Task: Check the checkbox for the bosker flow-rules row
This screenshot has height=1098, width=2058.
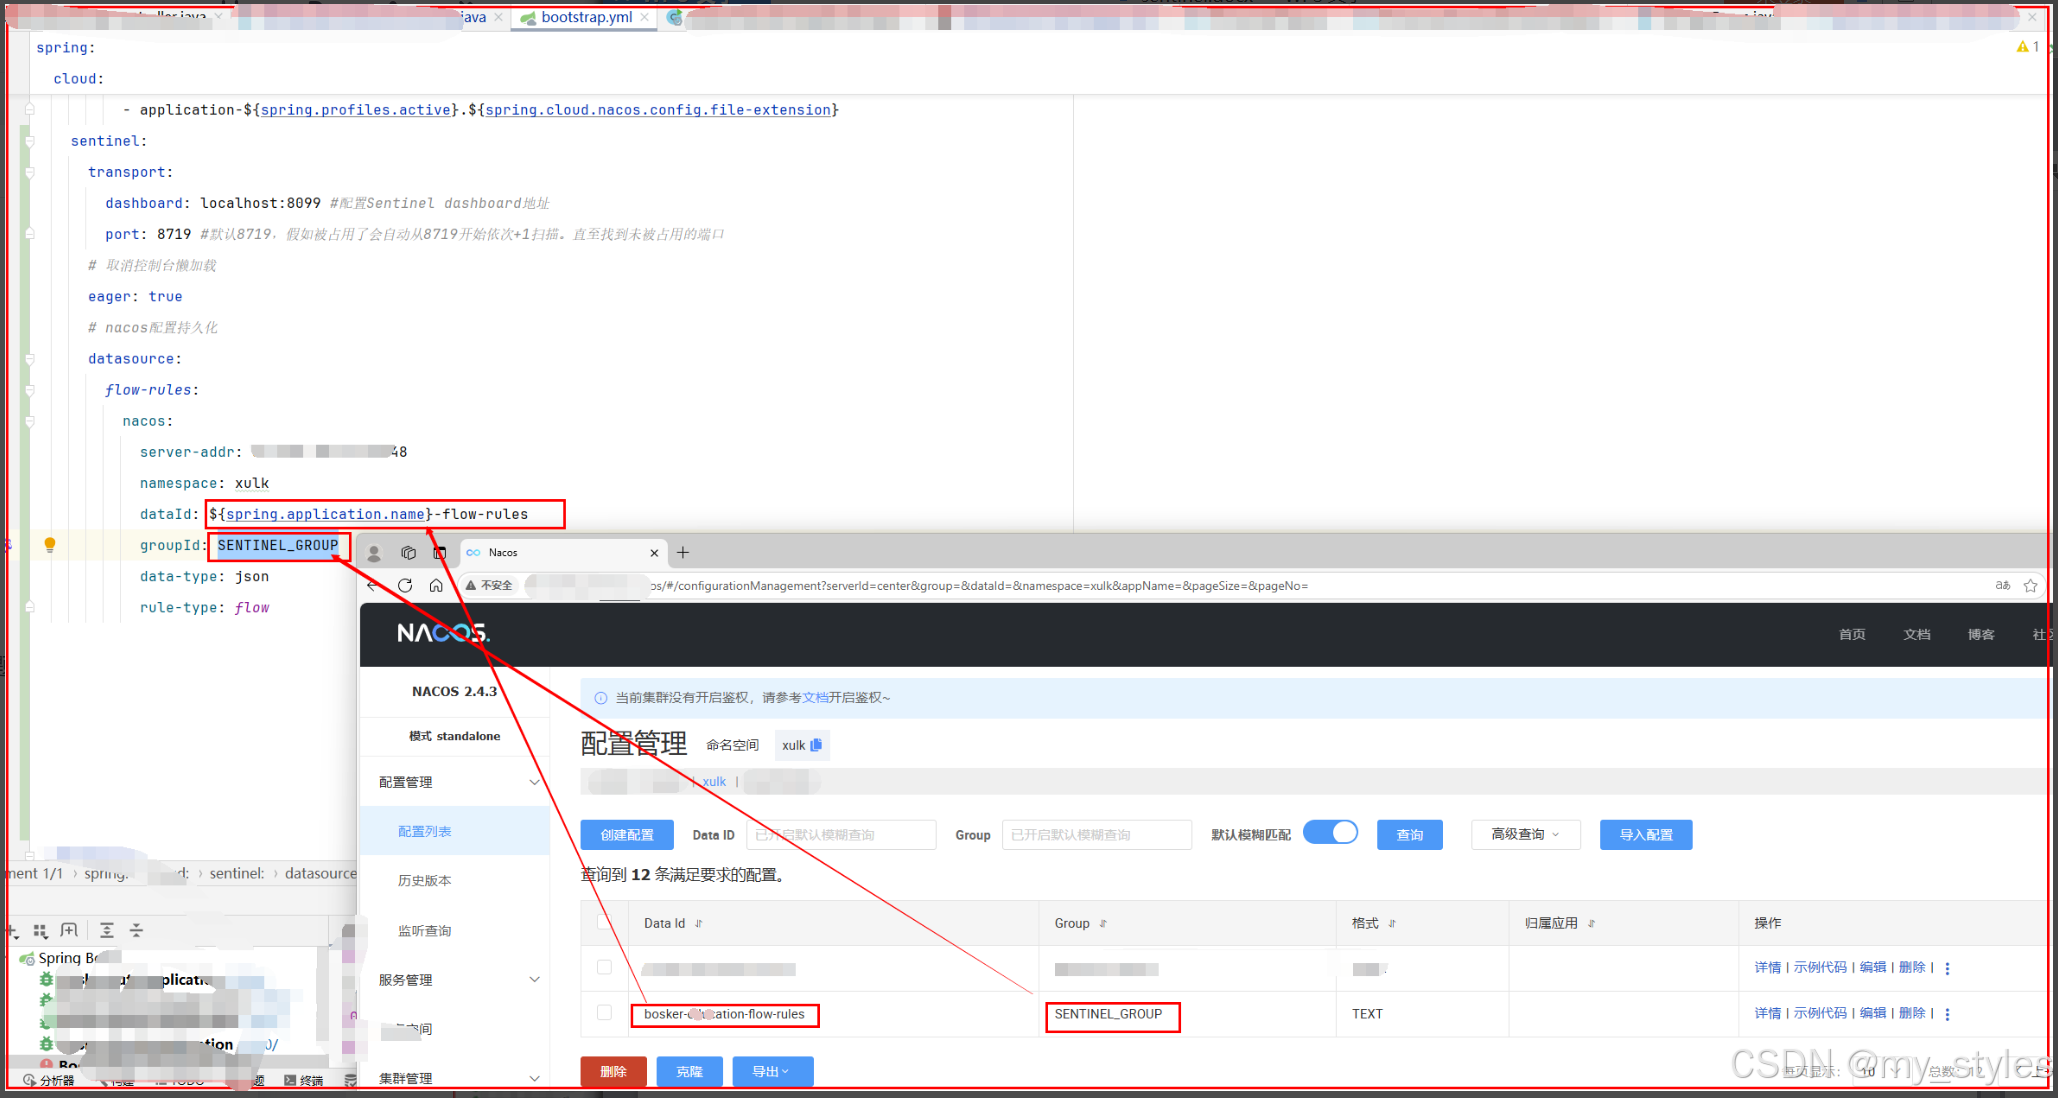Action: [x=604, y=1012]
